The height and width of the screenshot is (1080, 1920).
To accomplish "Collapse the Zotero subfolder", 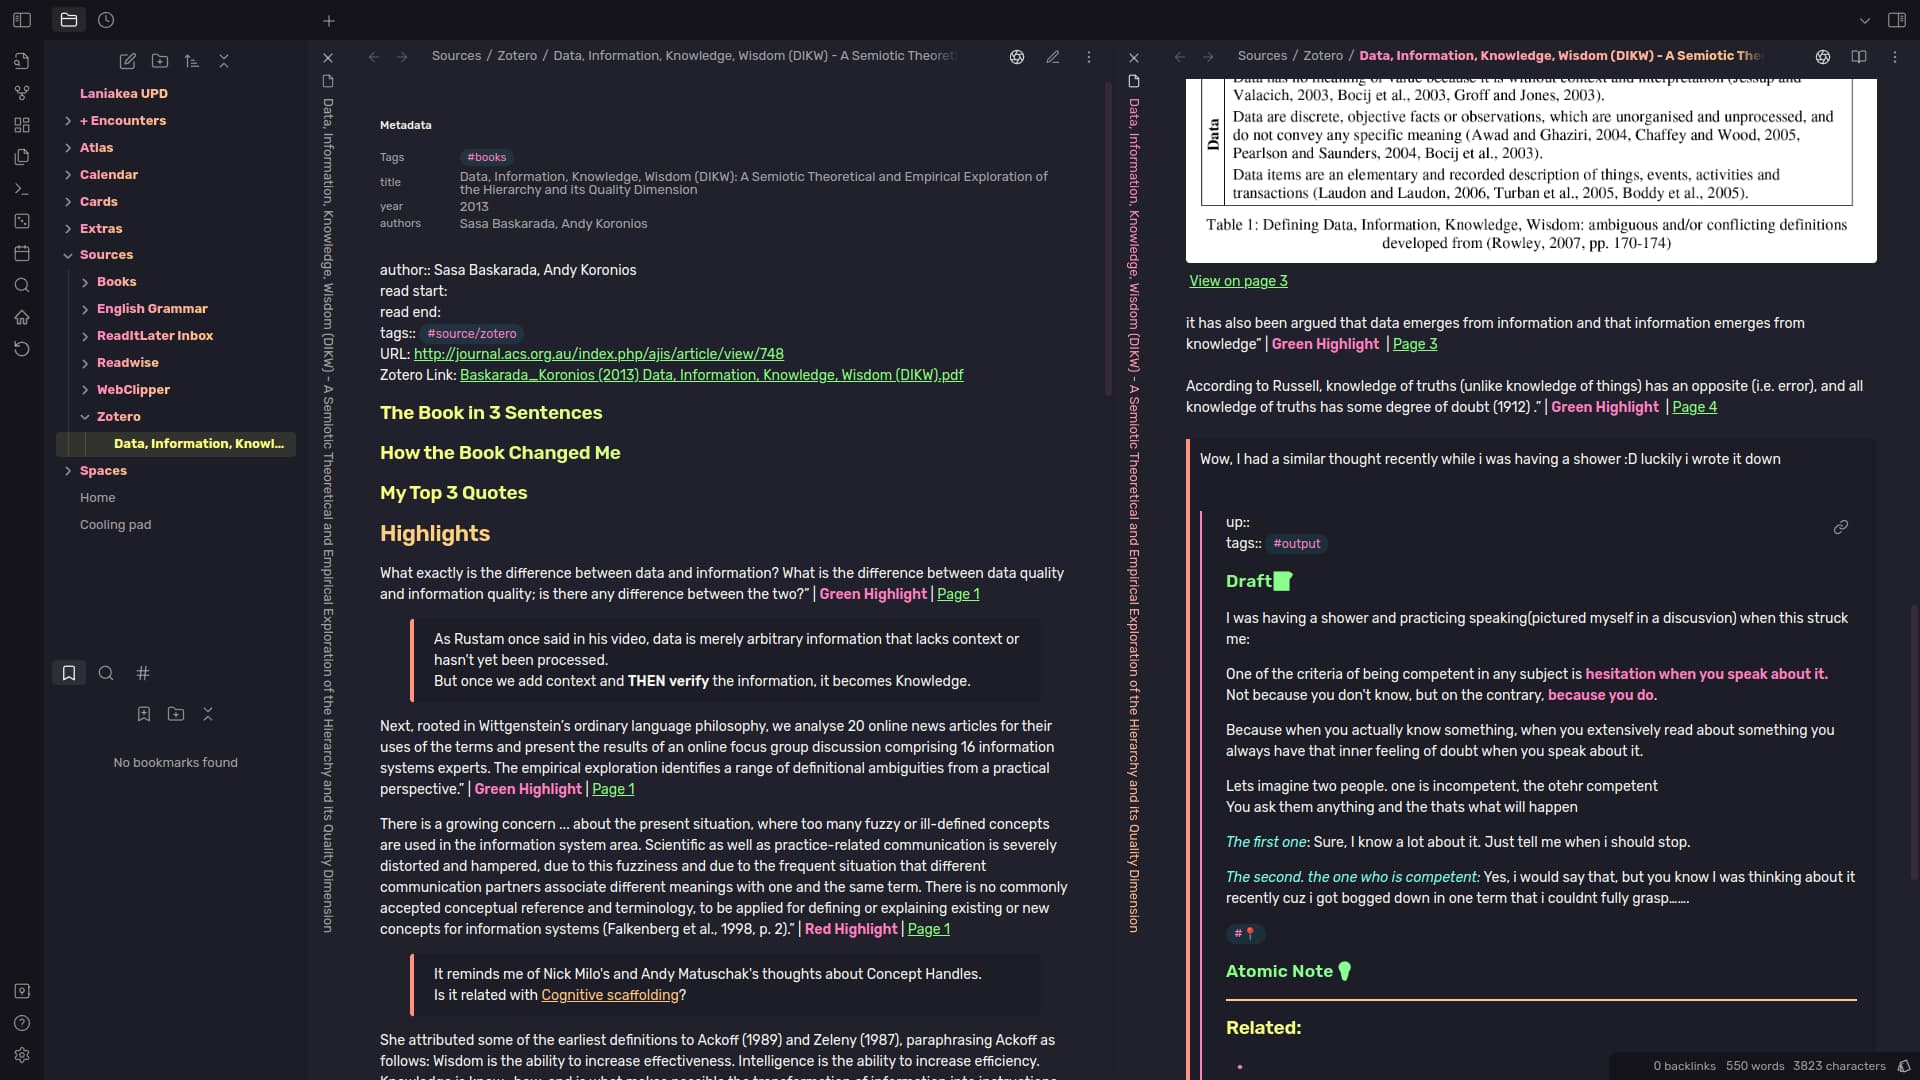I will 119,417.
